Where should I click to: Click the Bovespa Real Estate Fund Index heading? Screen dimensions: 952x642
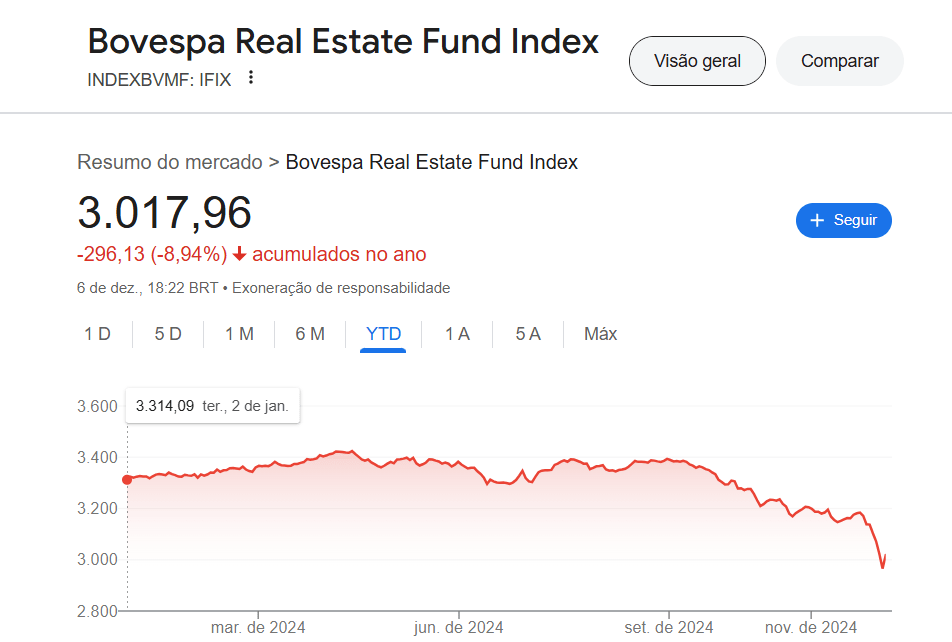point(343,42)
